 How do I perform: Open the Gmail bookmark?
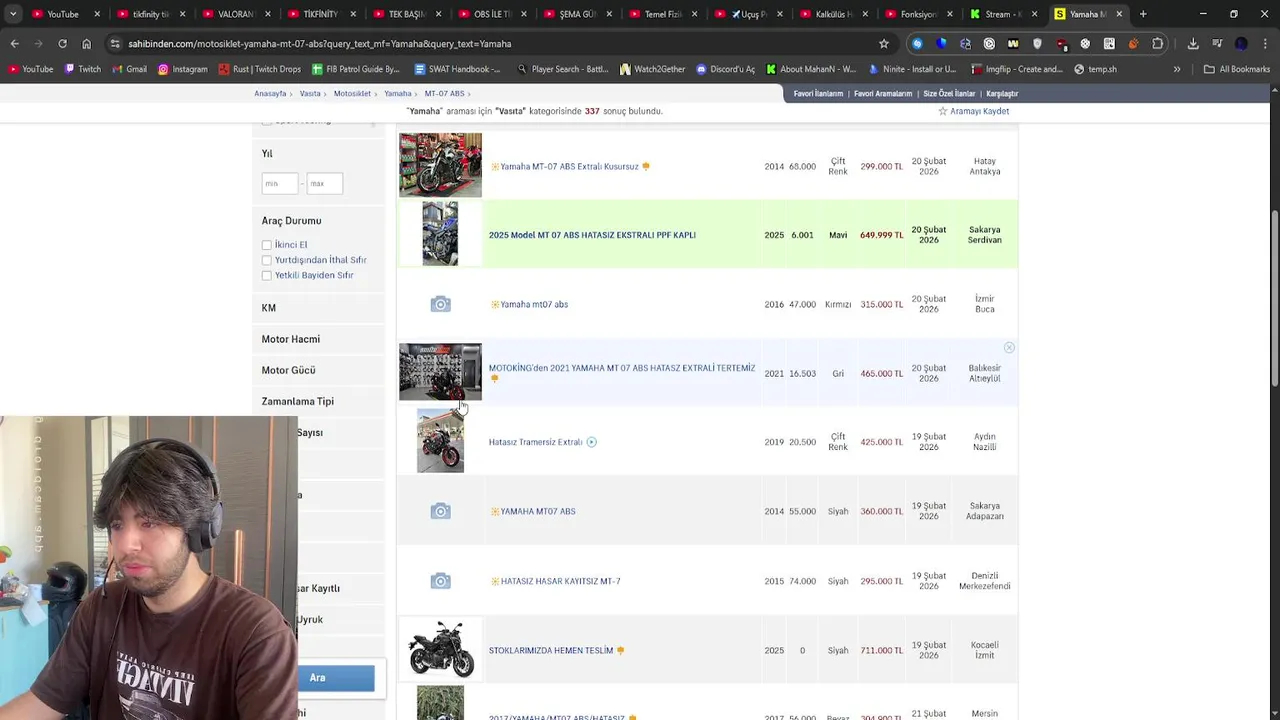coord(129,69)
